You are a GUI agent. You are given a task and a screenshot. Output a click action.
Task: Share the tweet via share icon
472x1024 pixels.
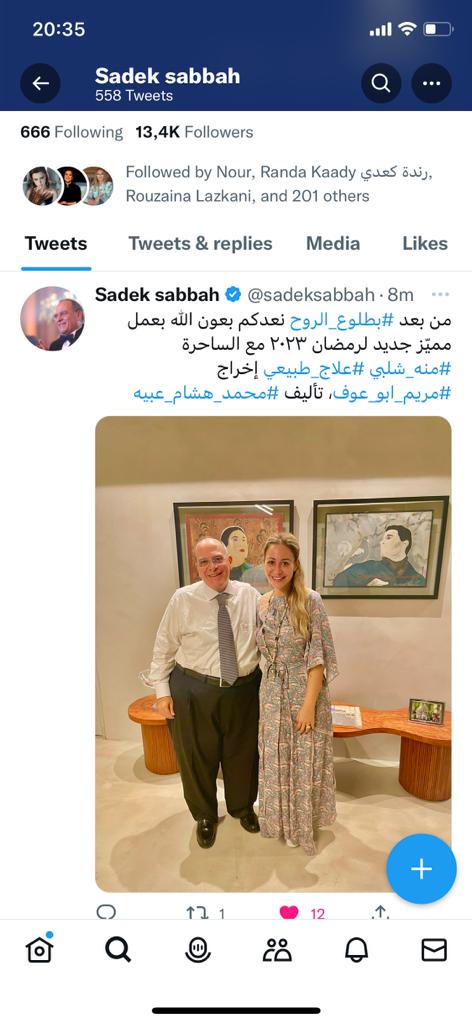point(380,913)
